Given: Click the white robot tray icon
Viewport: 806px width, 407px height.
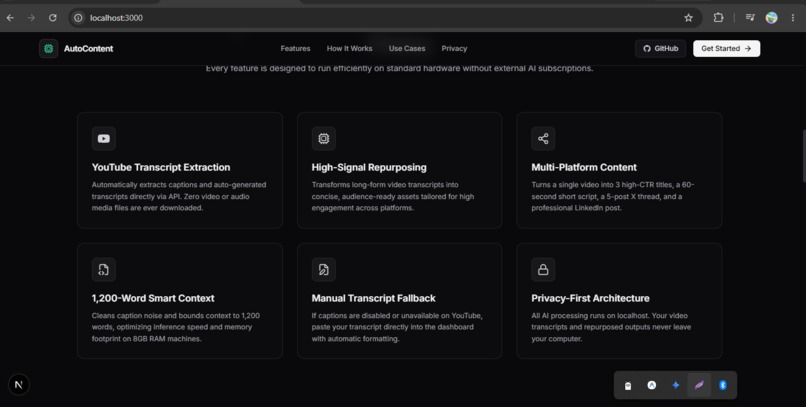Looking at the screenshot, I should click(x=628, y=385).
